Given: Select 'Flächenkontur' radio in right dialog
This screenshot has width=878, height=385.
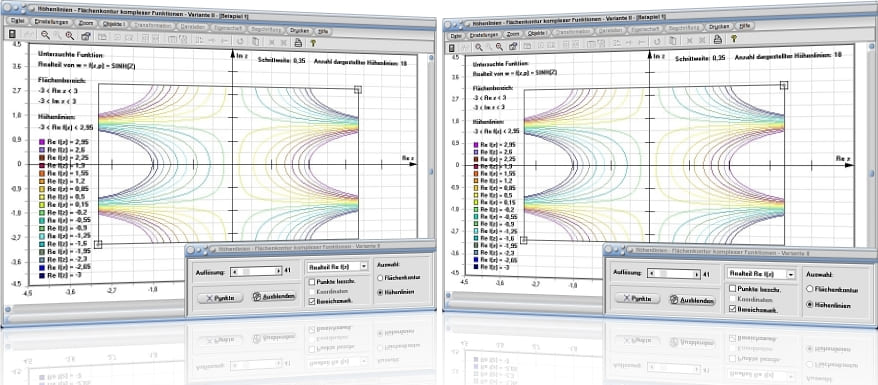Looking at the screenshot, I should [x=809, y=289].
